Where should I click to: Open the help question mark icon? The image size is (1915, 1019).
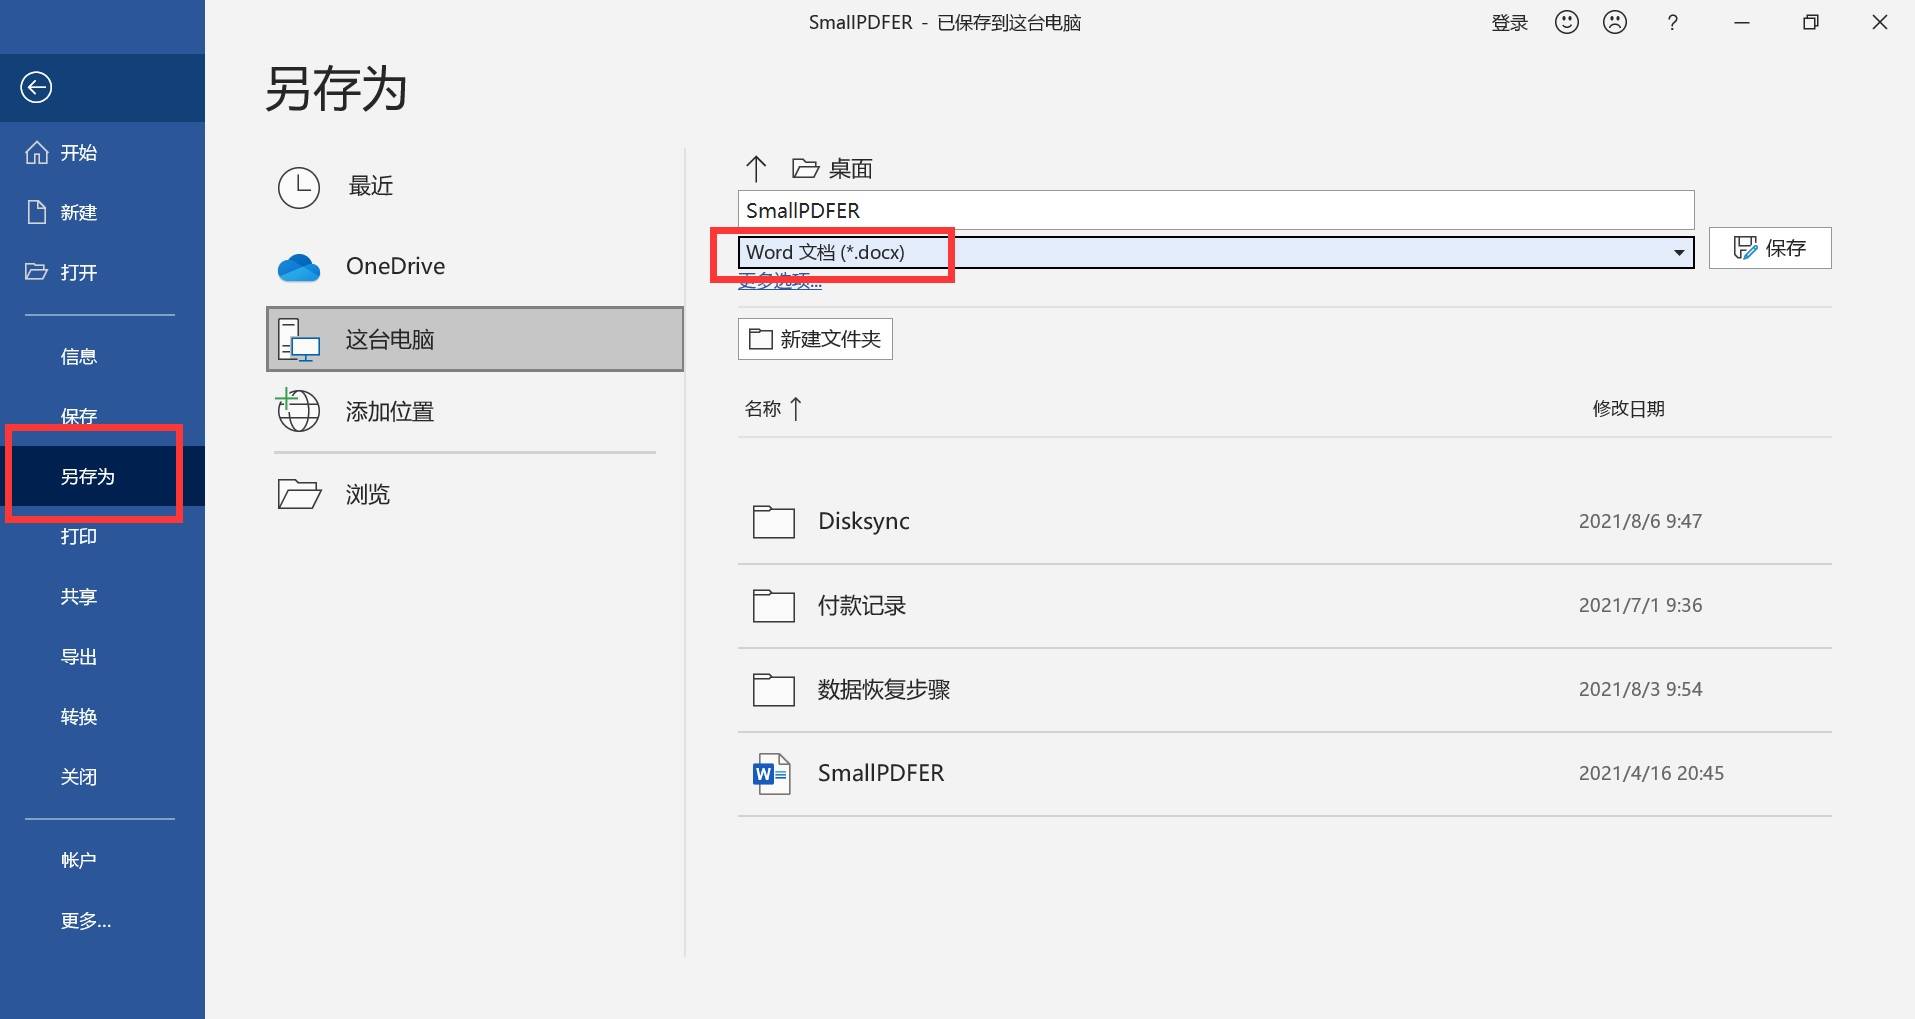(1672, 22)
